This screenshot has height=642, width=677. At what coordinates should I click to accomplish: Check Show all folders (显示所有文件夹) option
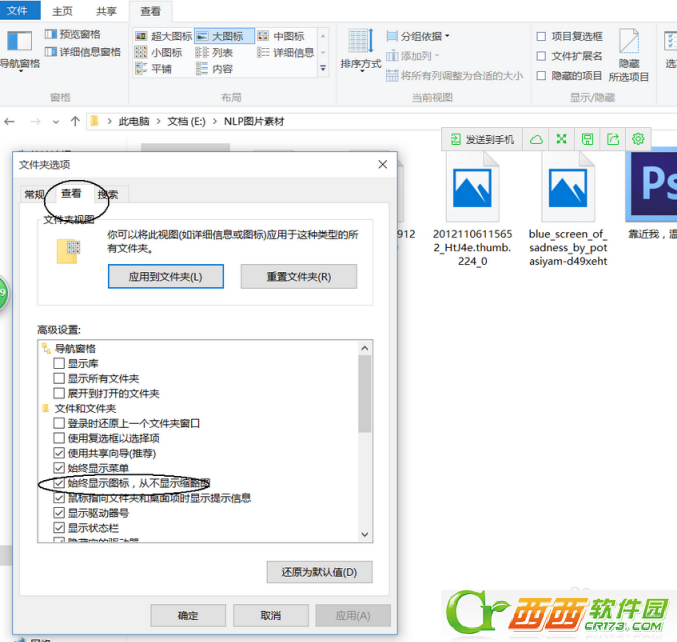tap(59, 379)
